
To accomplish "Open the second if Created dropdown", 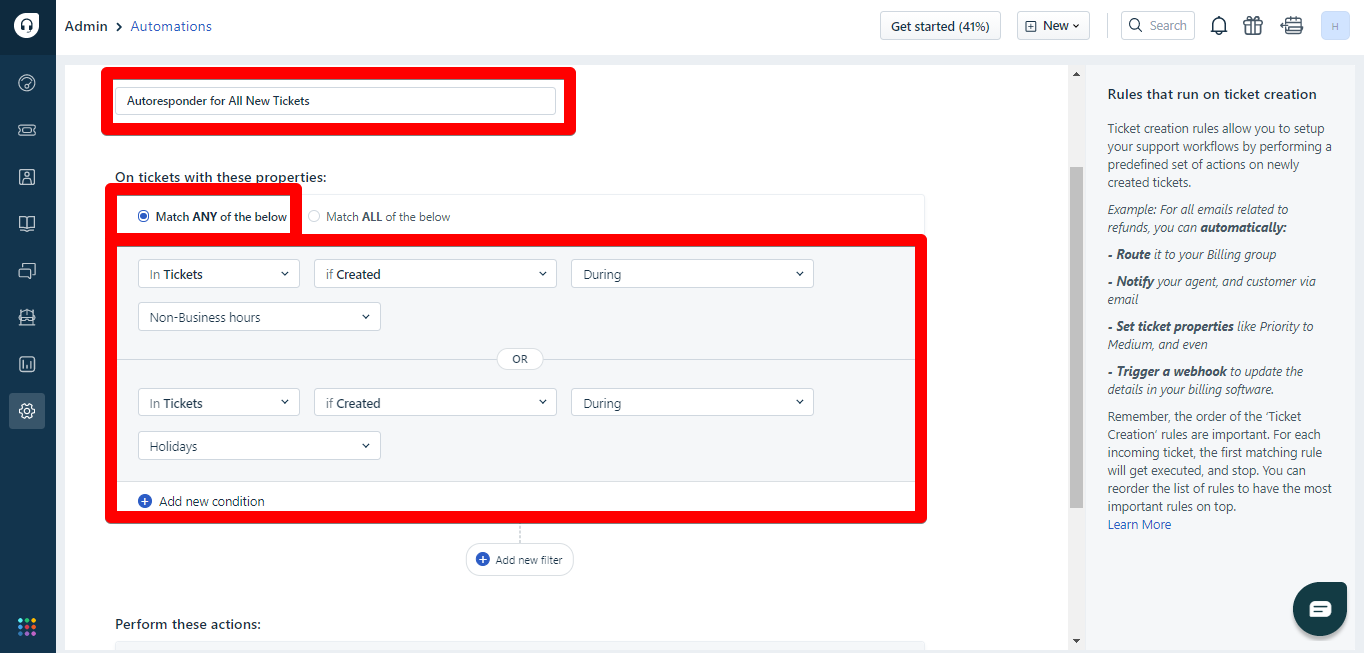I will 435,403.
